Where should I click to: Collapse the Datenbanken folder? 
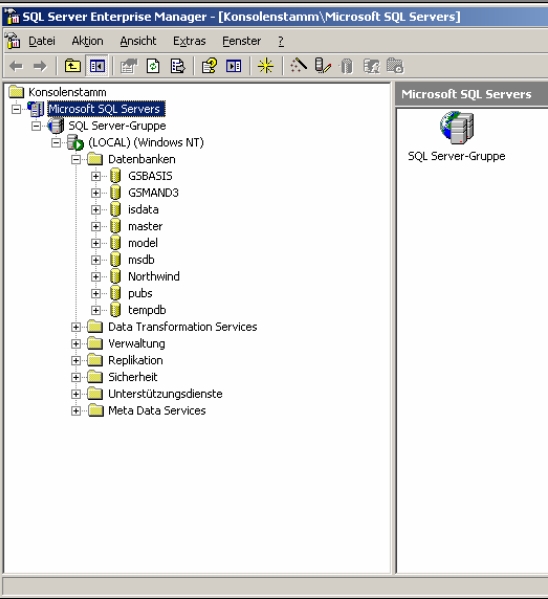pyautogui.click(x=76, y=159)
